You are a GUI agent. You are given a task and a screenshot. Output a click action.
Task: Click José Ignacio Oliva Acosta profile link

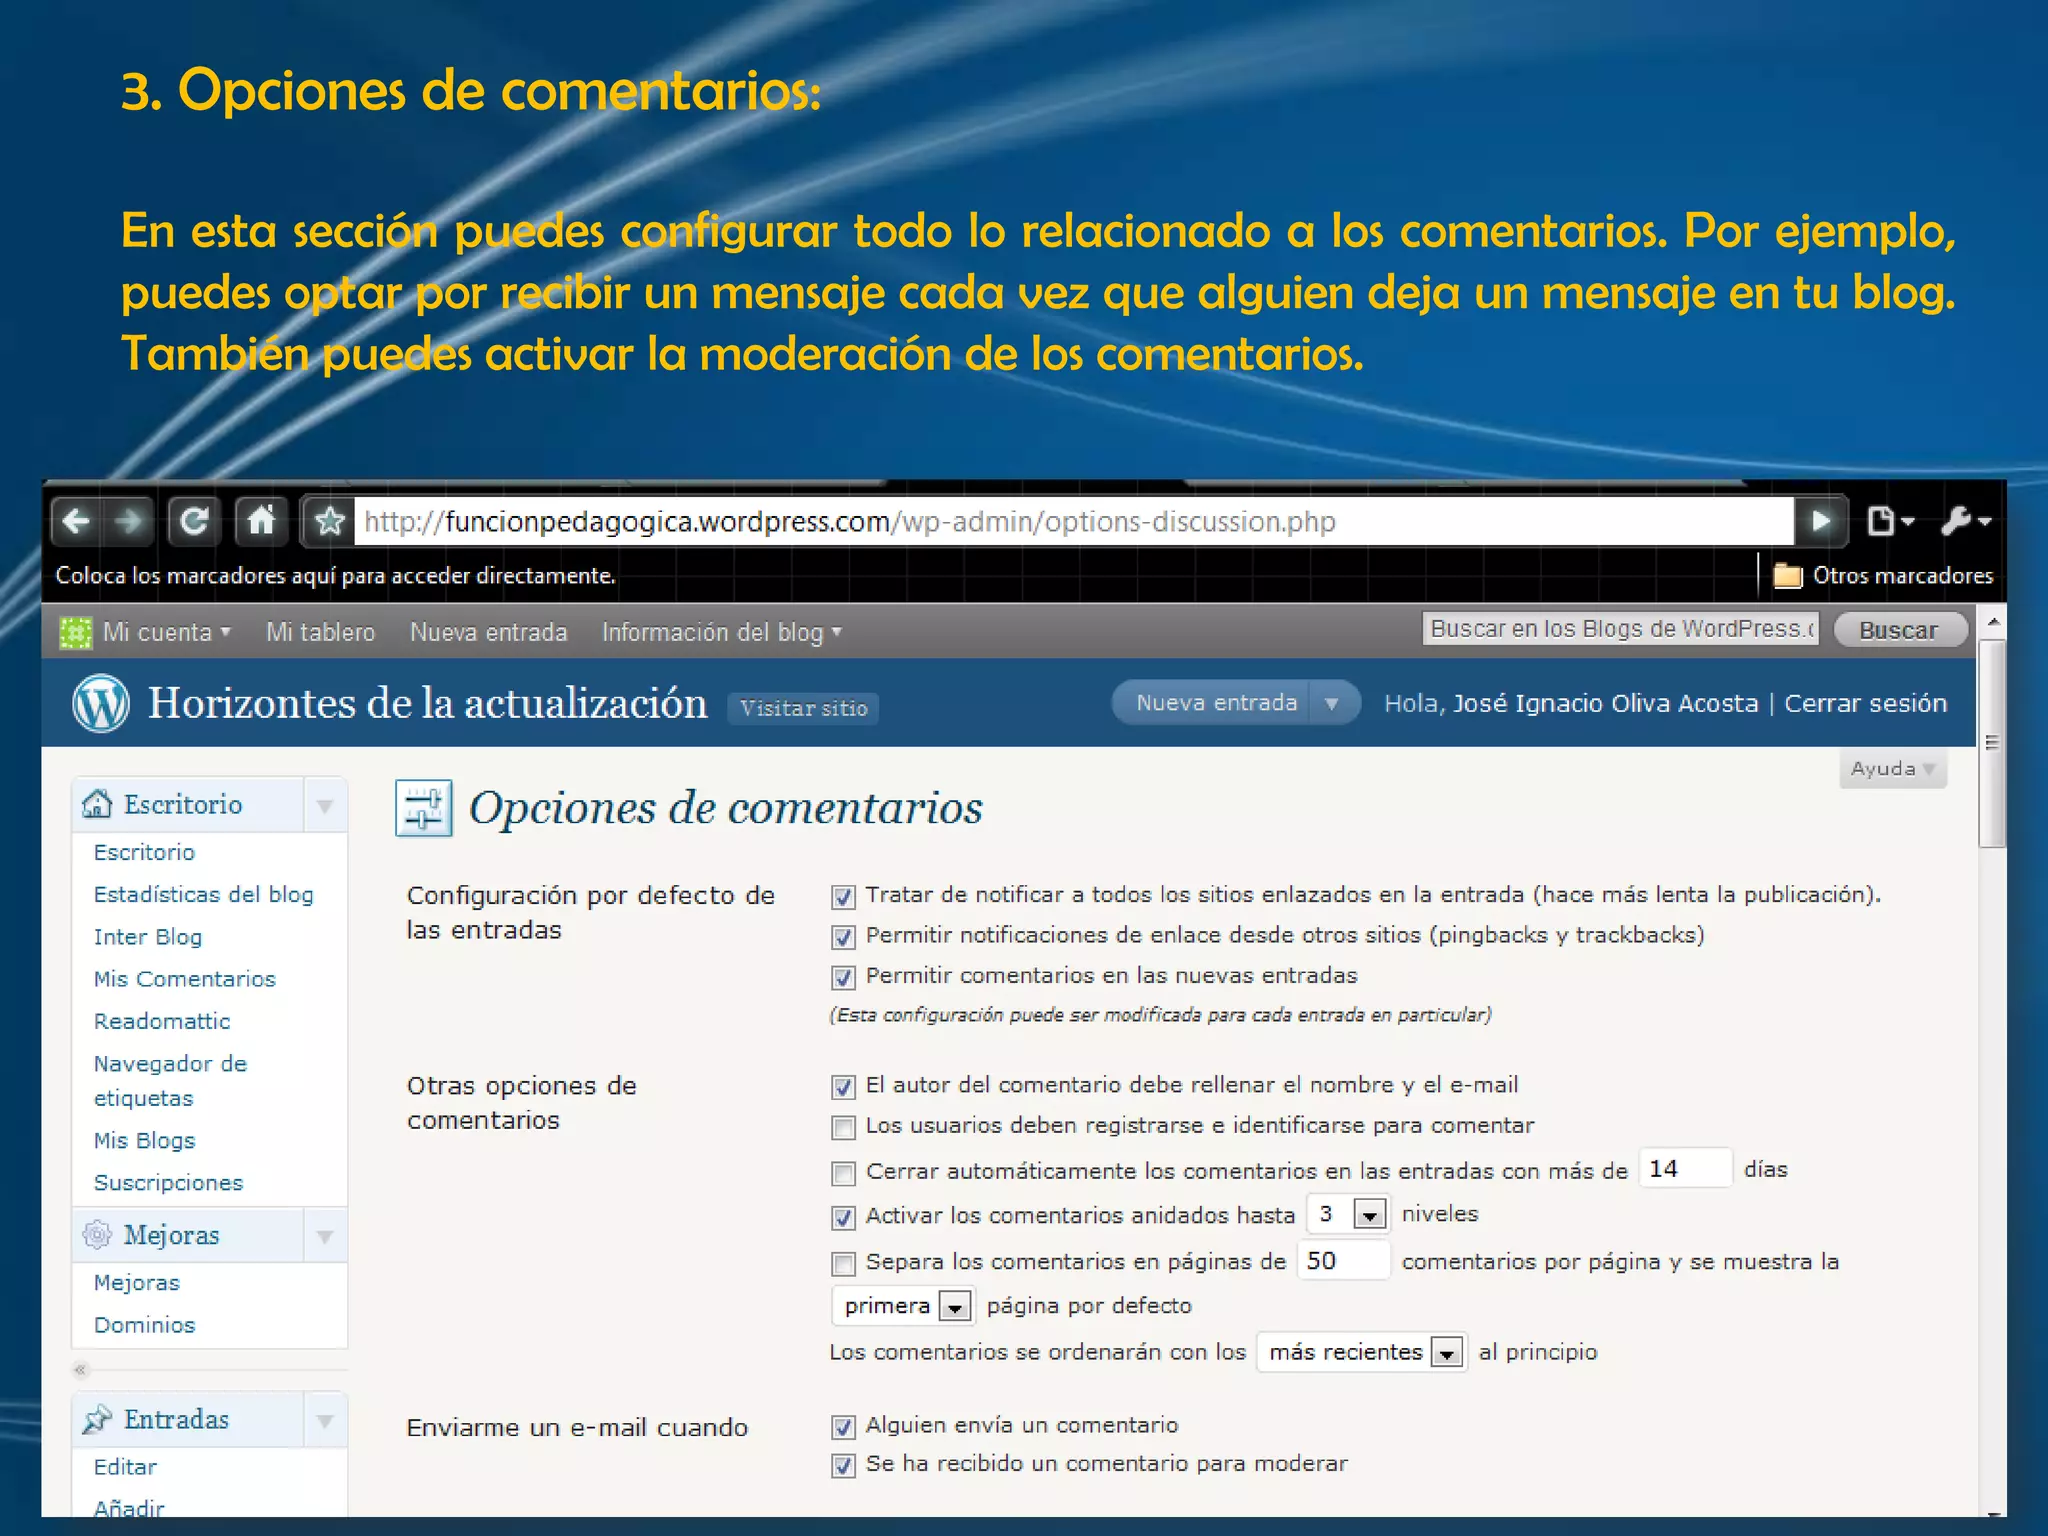click(1605, 703)
